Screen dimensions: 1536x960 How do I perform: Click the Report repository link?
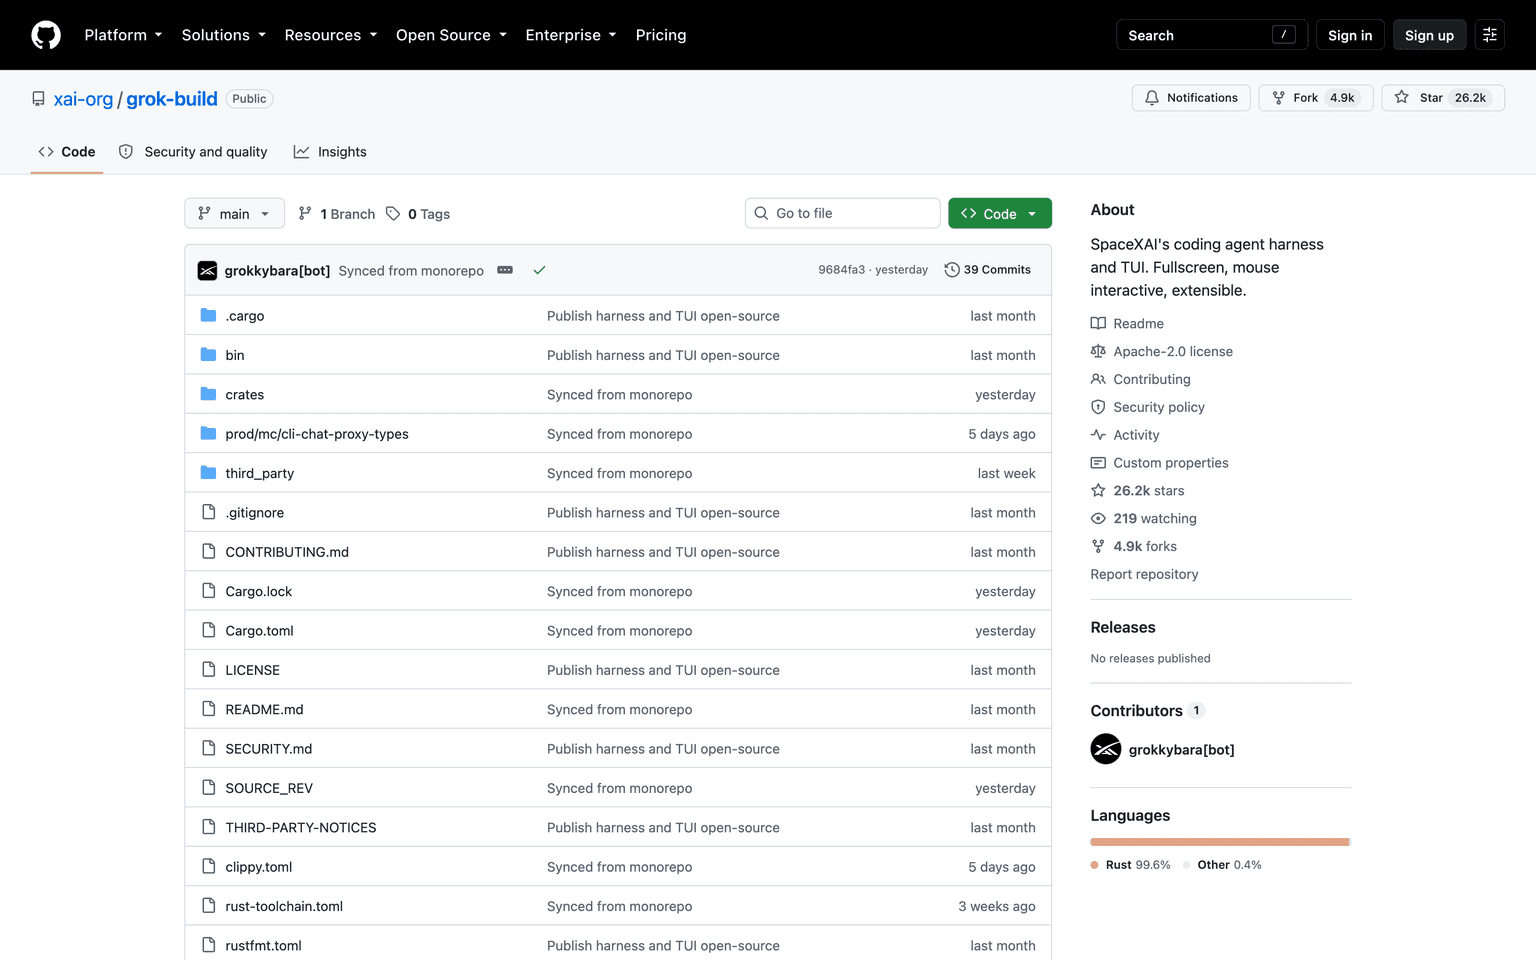[x=1144, y=575]
